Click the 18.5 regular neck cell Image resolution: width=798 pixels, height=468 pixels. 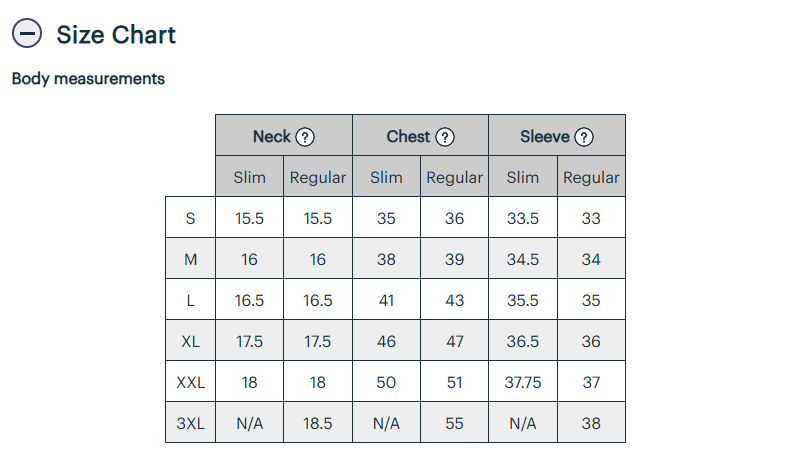click(318, 423)
